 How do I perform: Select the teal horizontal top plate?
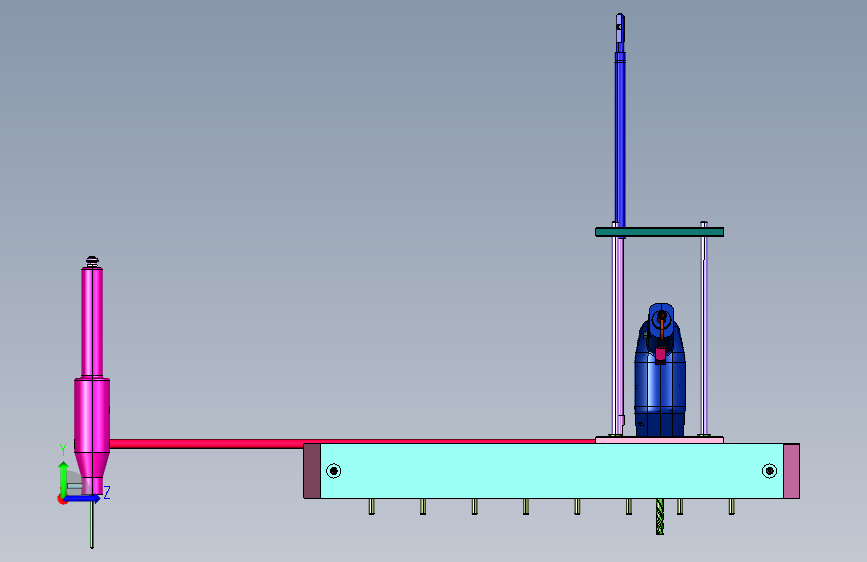pos(659,232)
